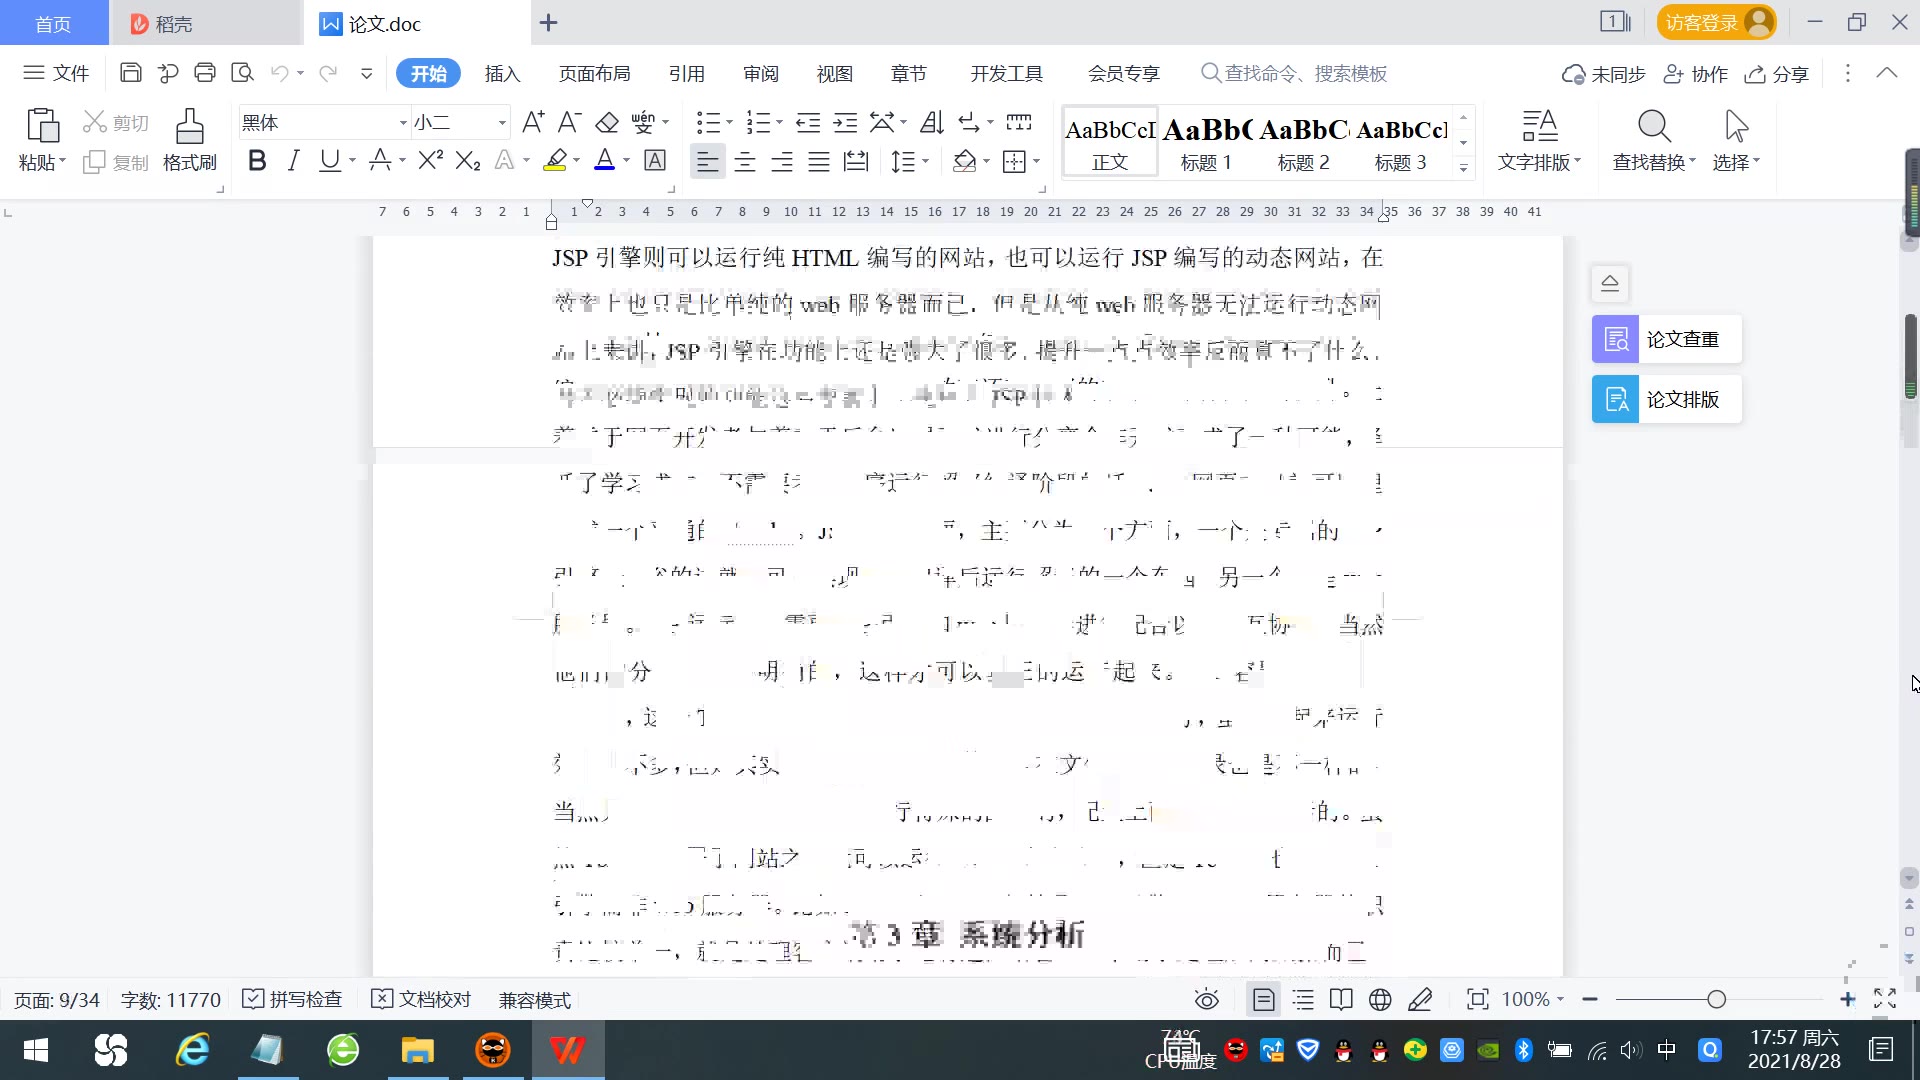Switch to the 插入 tab
This screenshot has width=1920, height=1080.
tap(502, 73)
